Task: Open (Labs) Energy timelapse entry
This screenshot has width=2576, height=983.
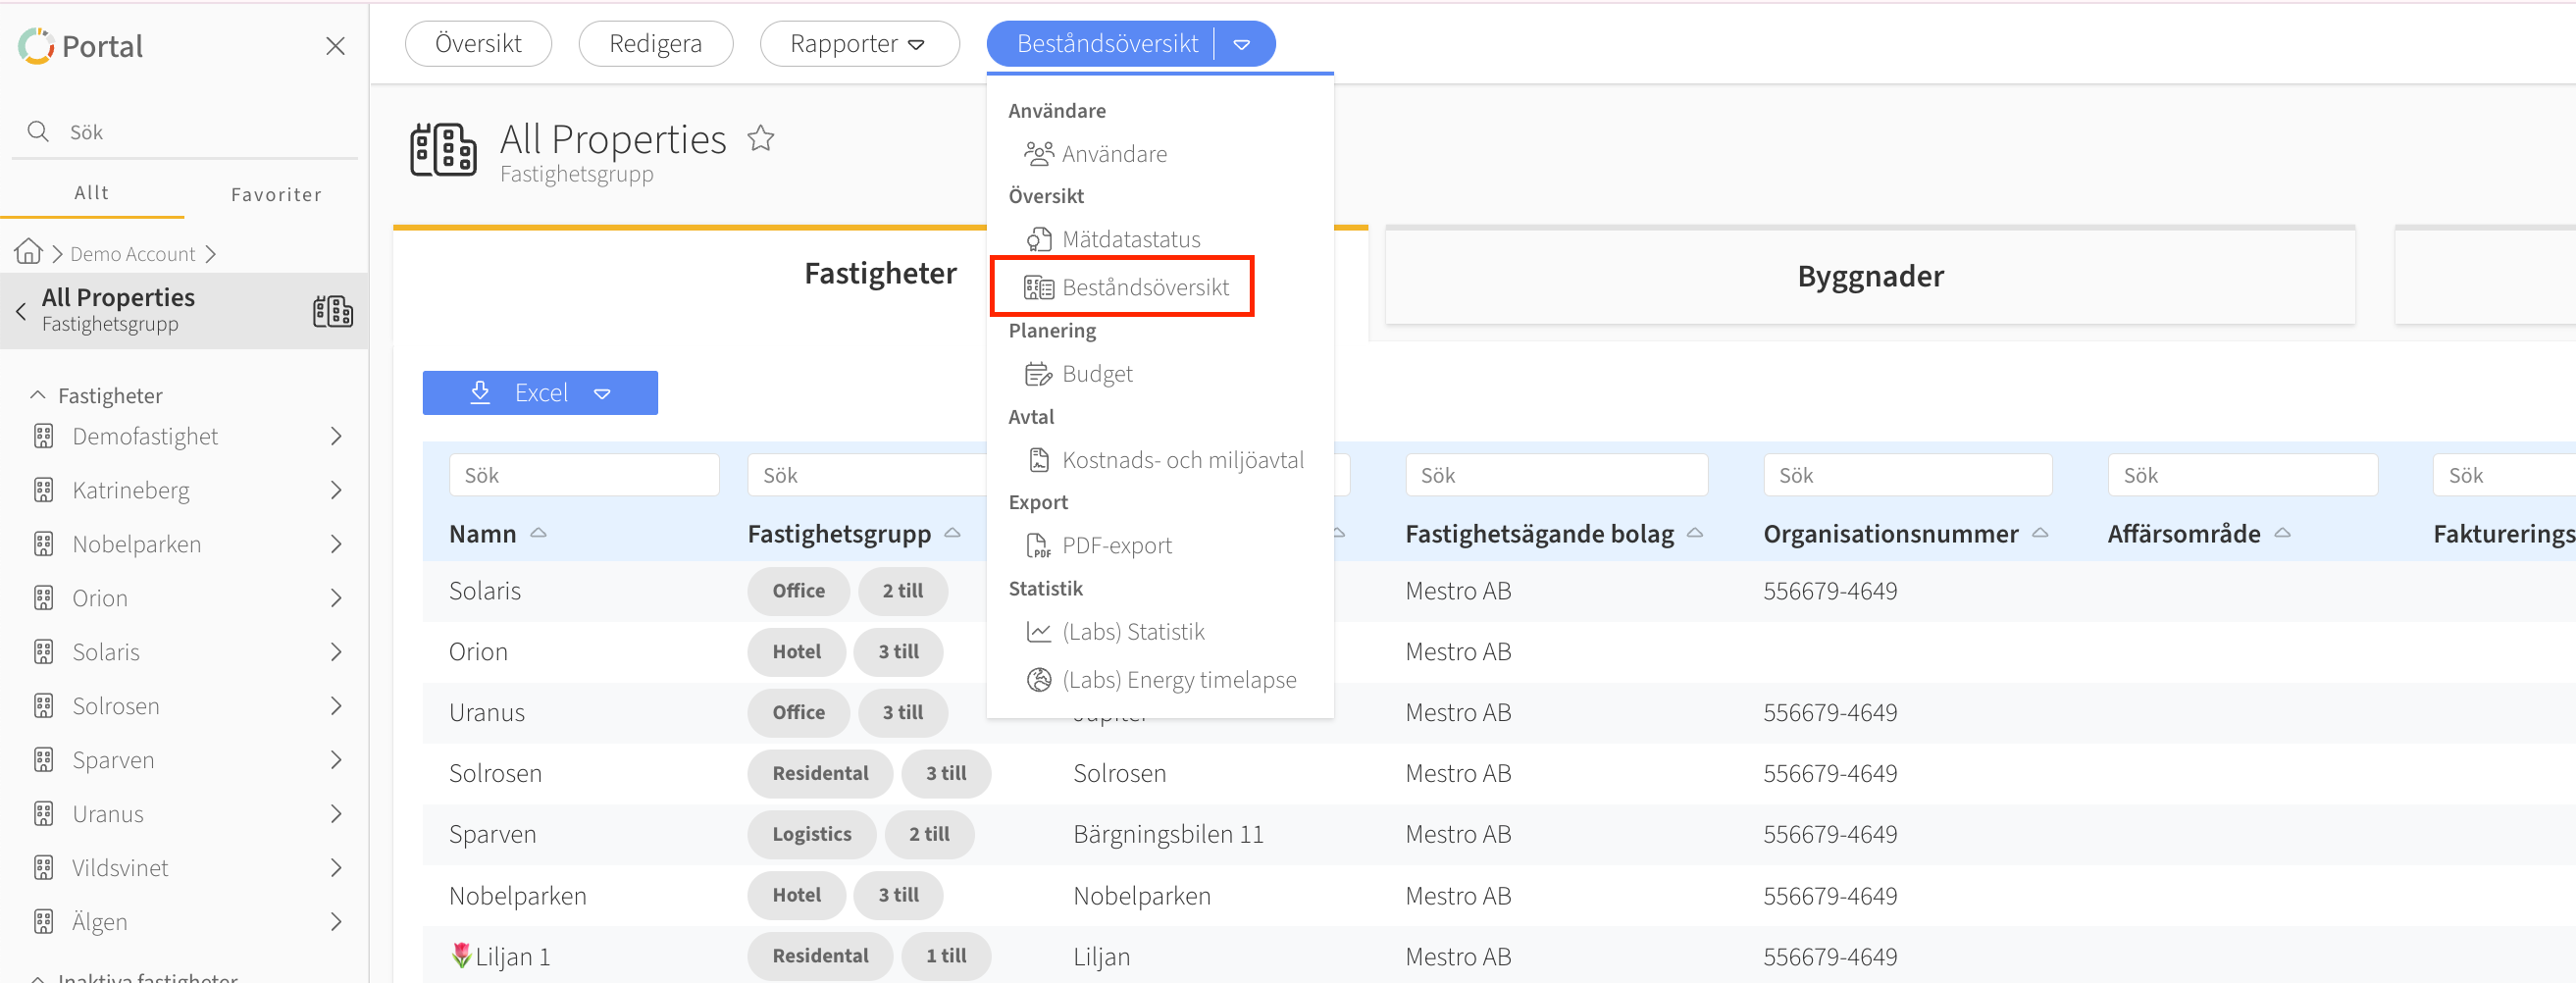Action: (1178, 680)
